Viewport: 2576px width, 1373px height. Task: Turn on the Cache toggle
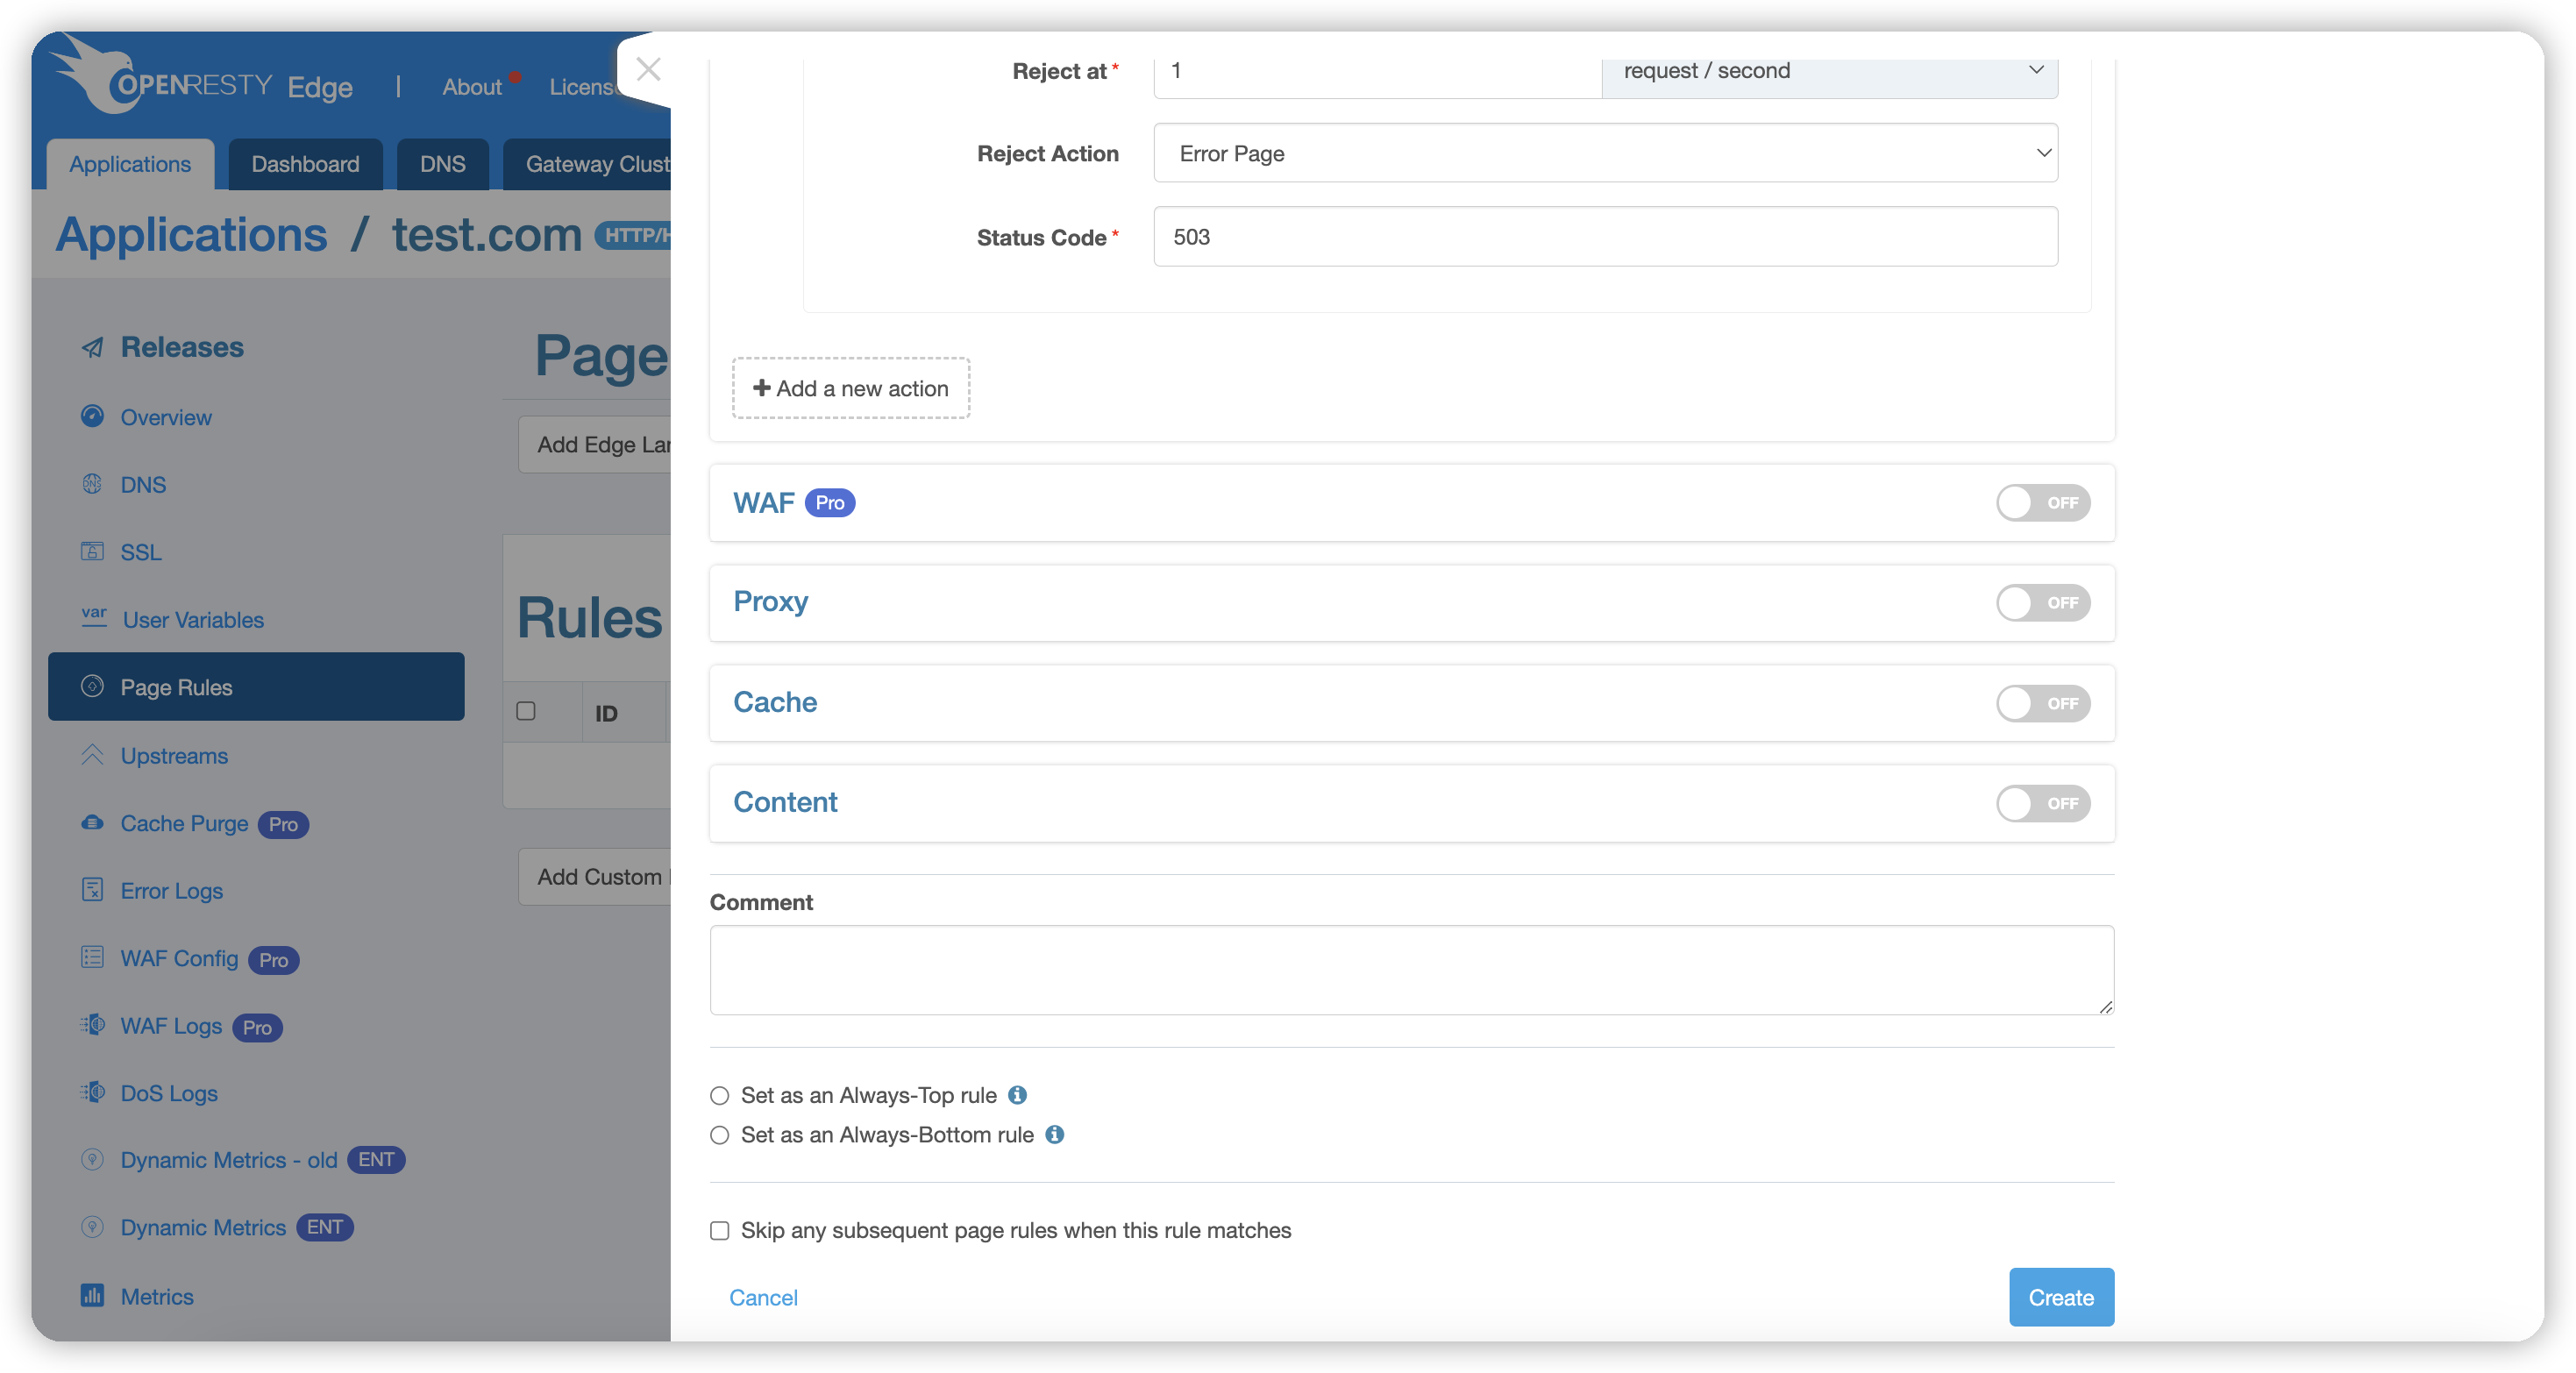point(2043,703)
